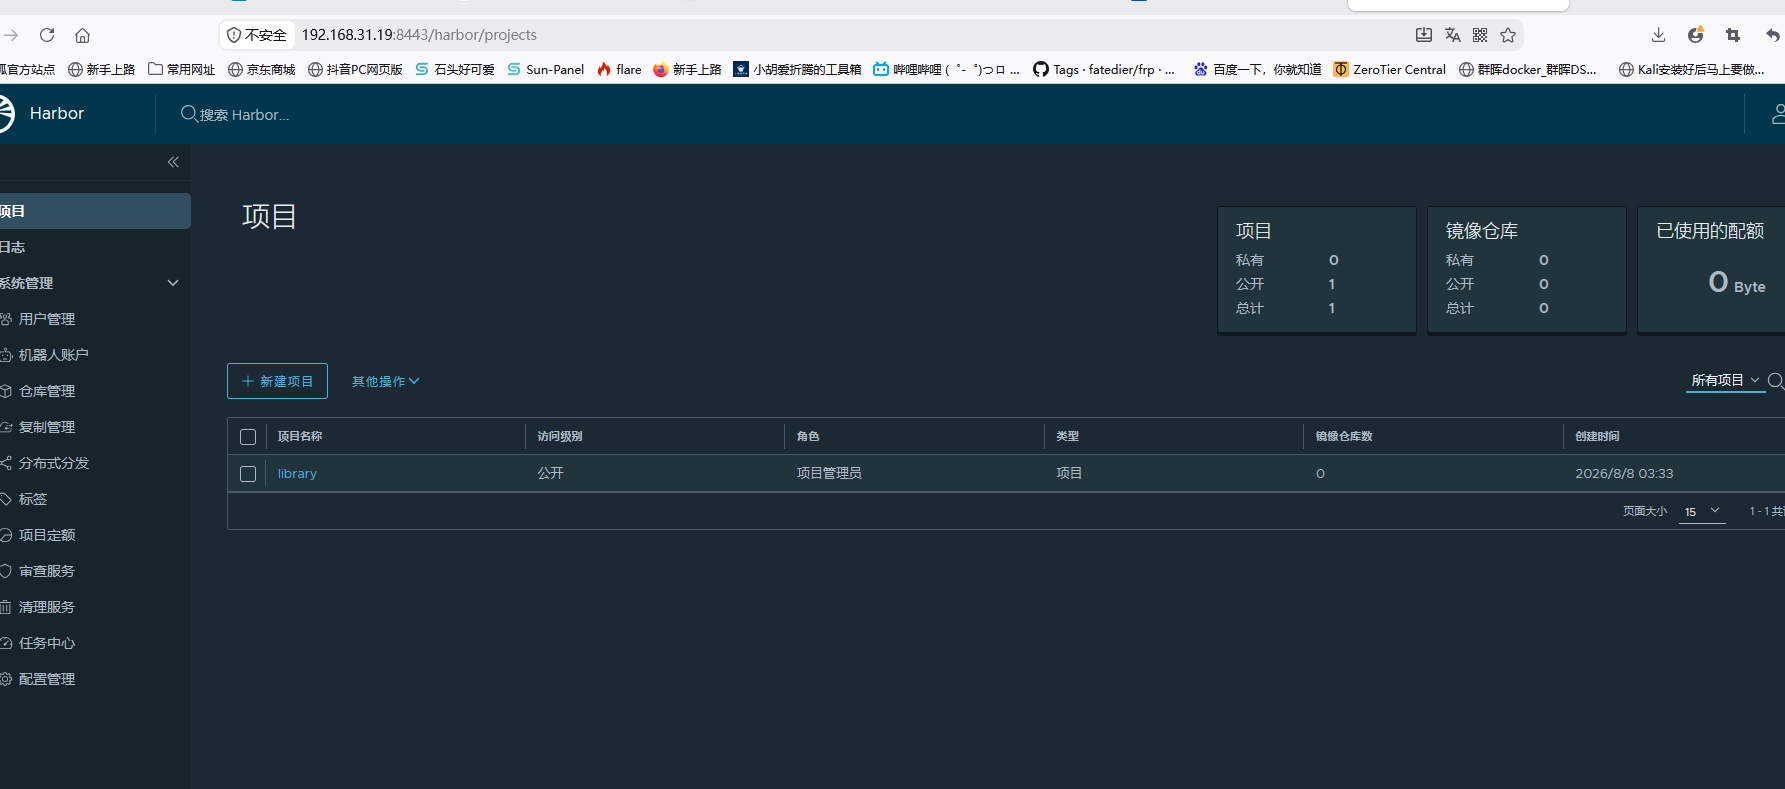Click the Harbor logo title
The height and width of the screenshot is (789, 1785).
tap(57, 113)
